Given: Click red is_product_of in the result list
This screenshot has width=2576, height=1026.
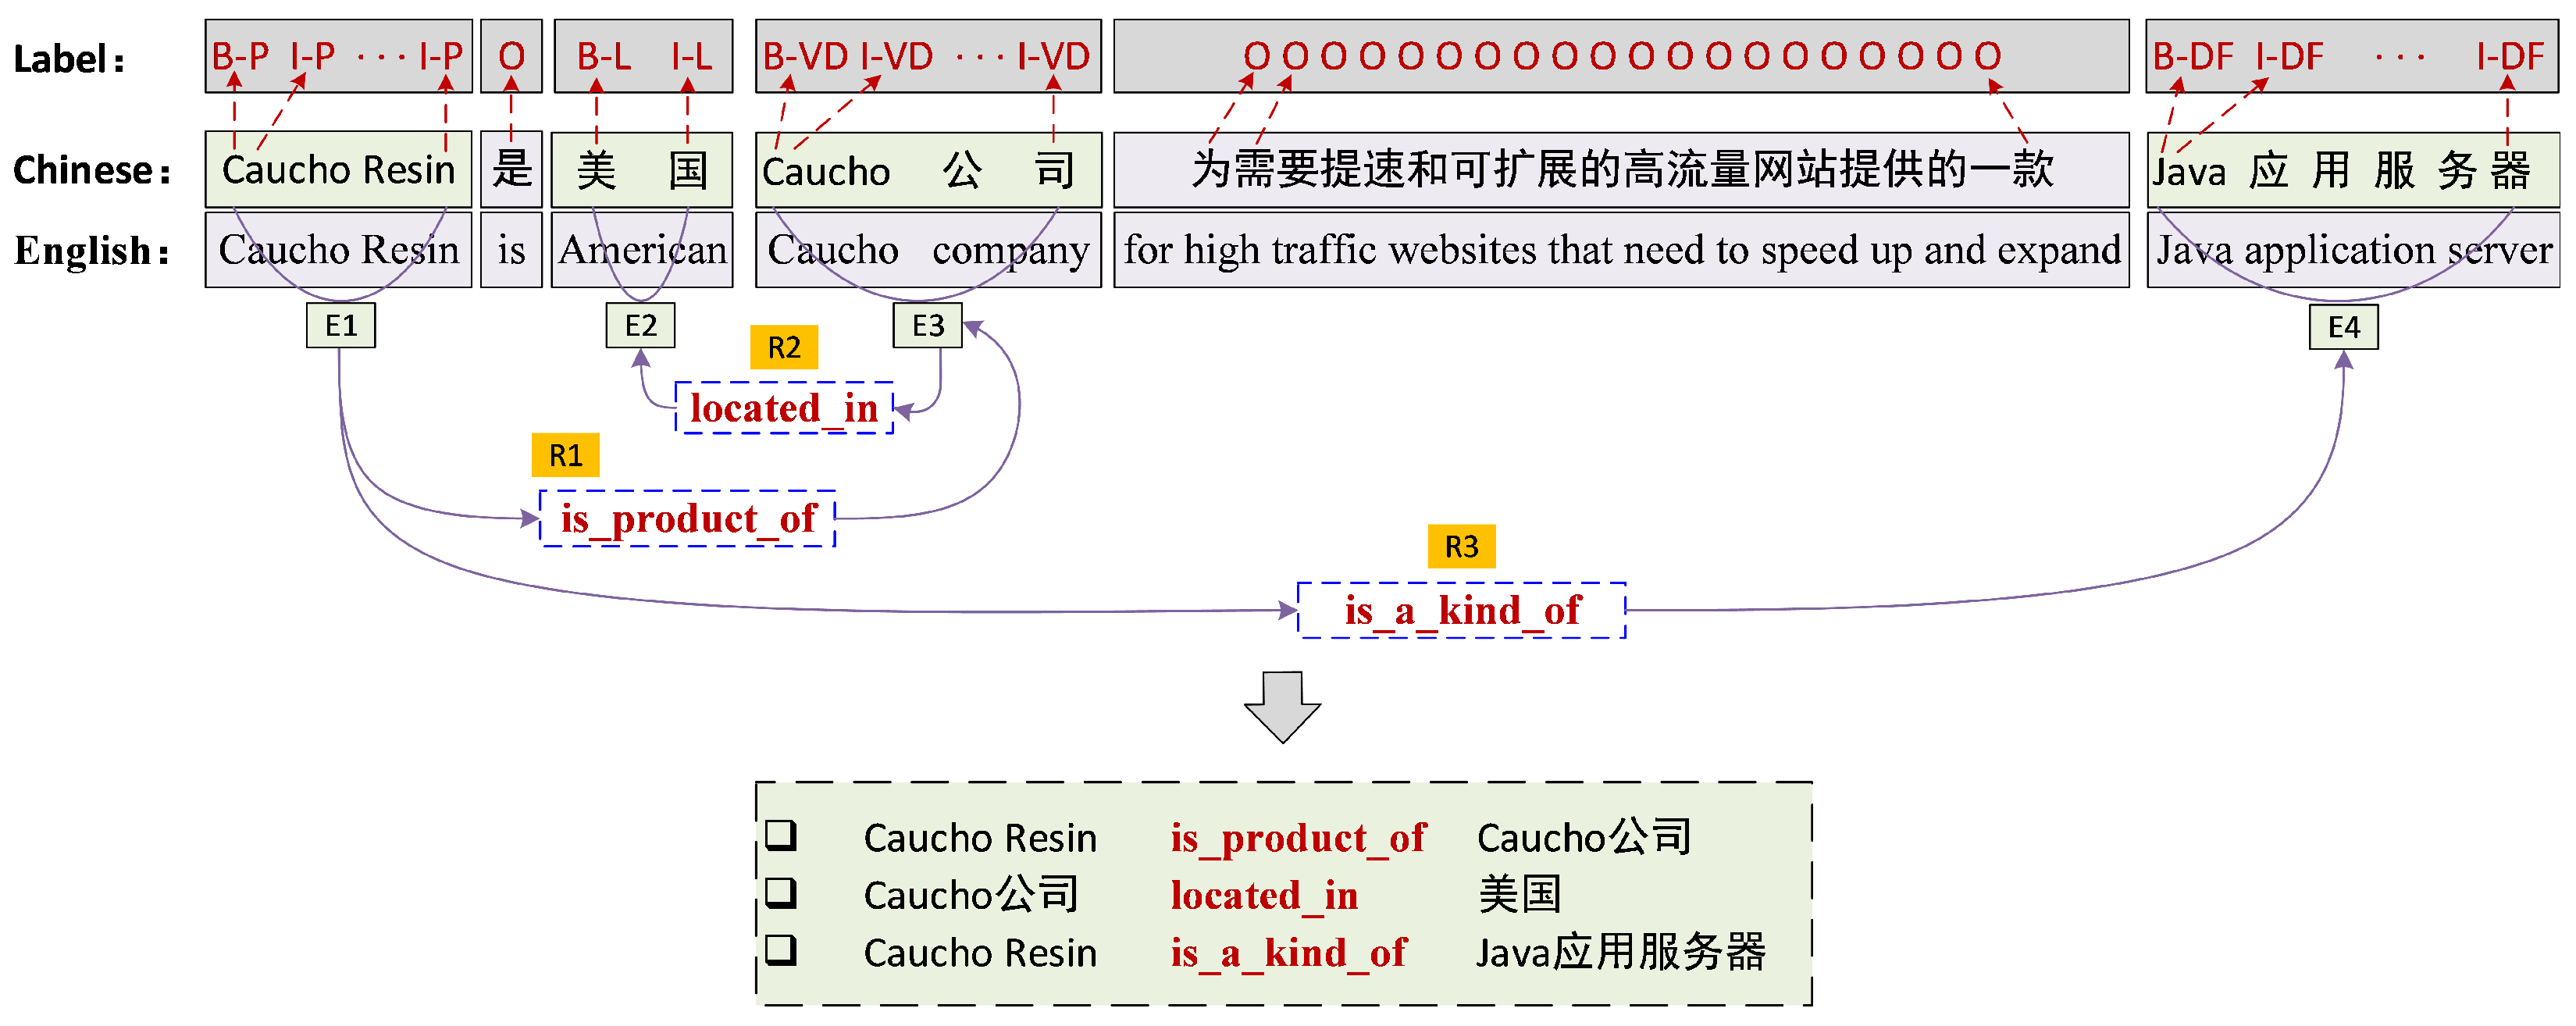Looking at the screenshot, I should [1298, 838].
